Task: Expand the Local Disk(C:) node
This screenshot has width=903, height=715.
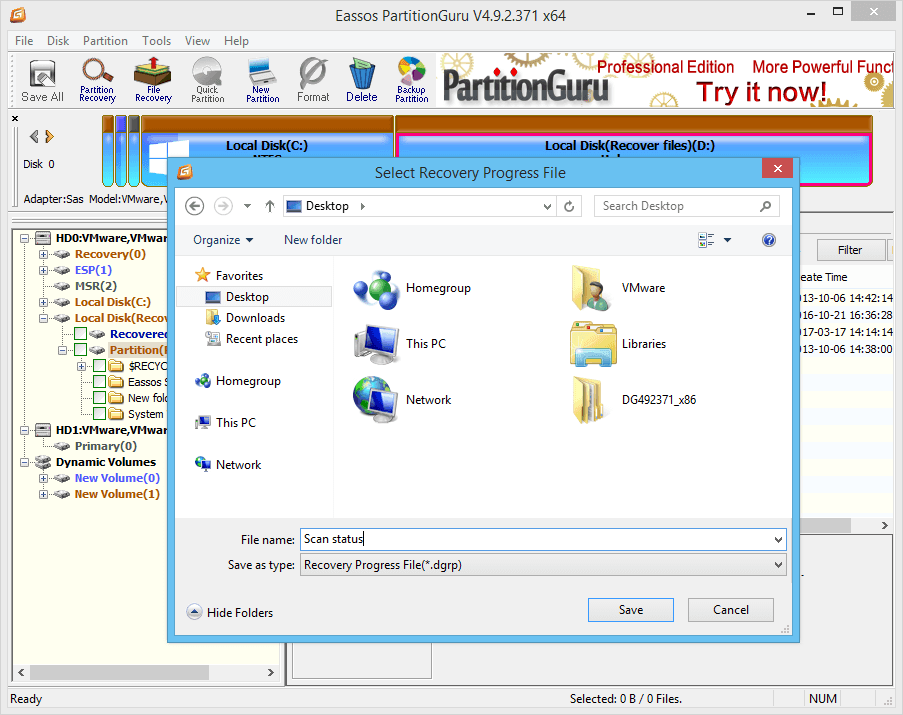Action: pyautogui.click(x=43, y=302)
